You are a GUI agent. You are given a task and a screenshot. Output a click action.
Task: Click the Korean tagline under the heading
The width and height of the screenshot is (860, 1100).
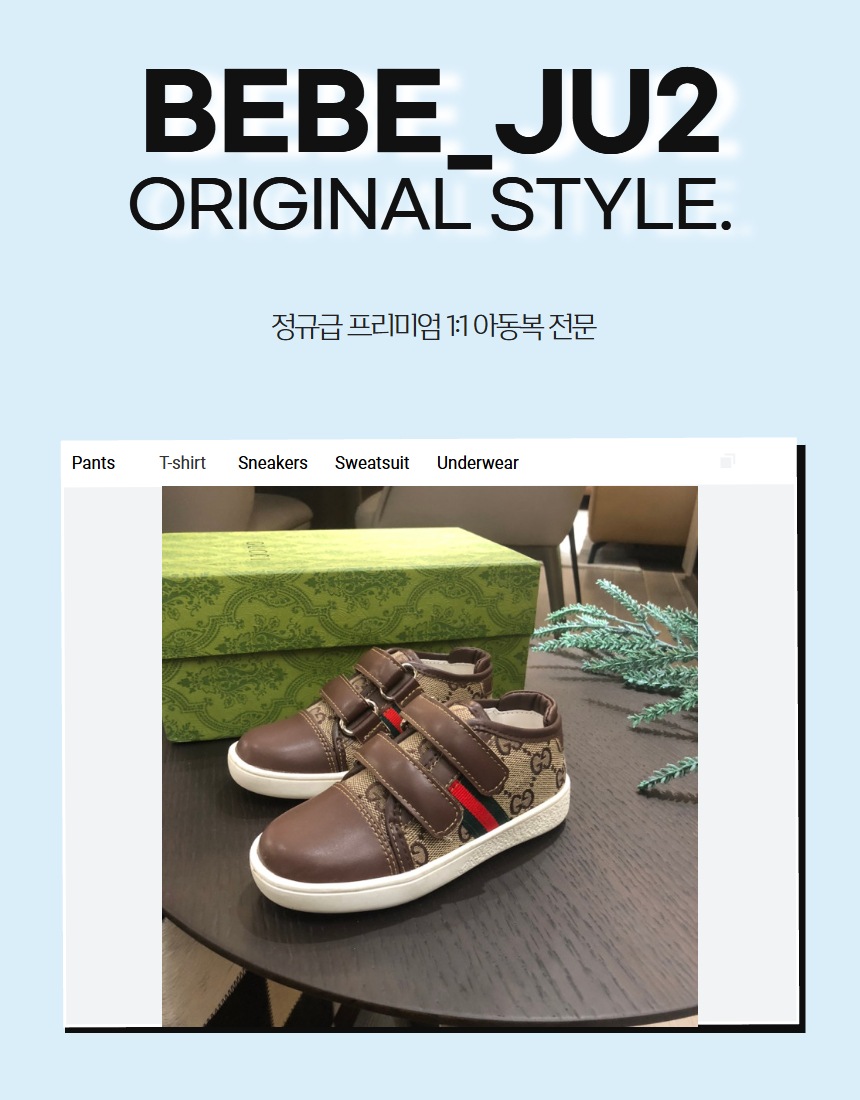pyautogui.click(x=434, y=326)
